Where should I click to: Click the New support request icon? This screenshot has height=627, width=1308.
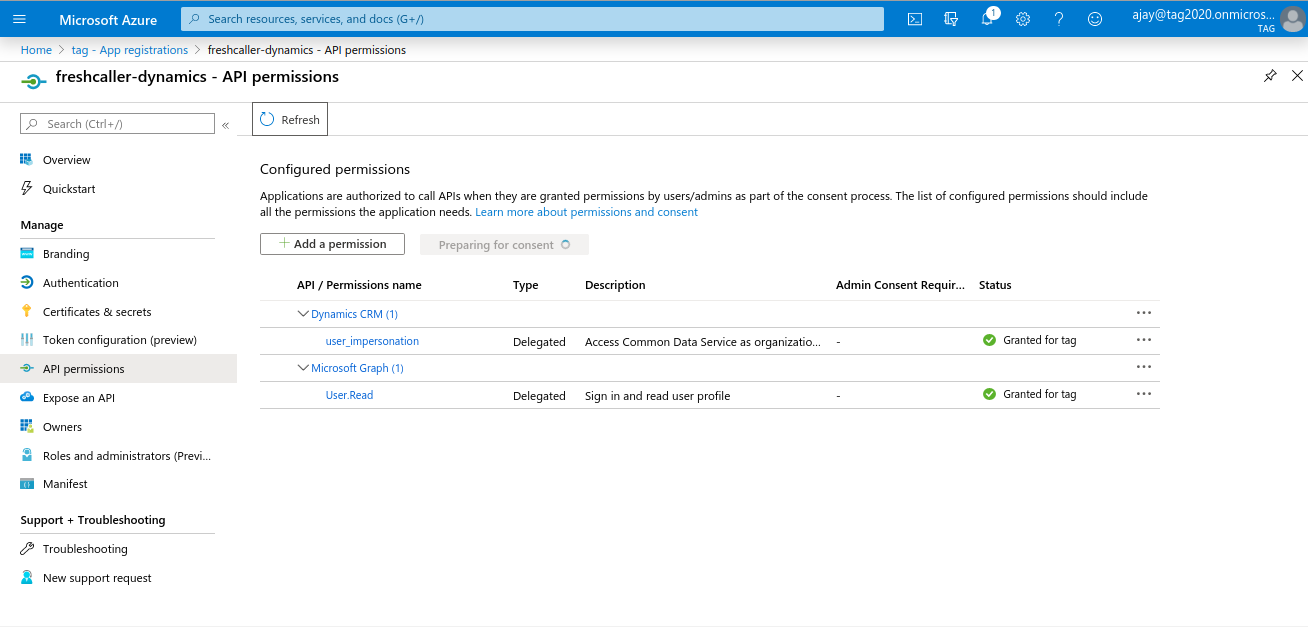point(27,578)
